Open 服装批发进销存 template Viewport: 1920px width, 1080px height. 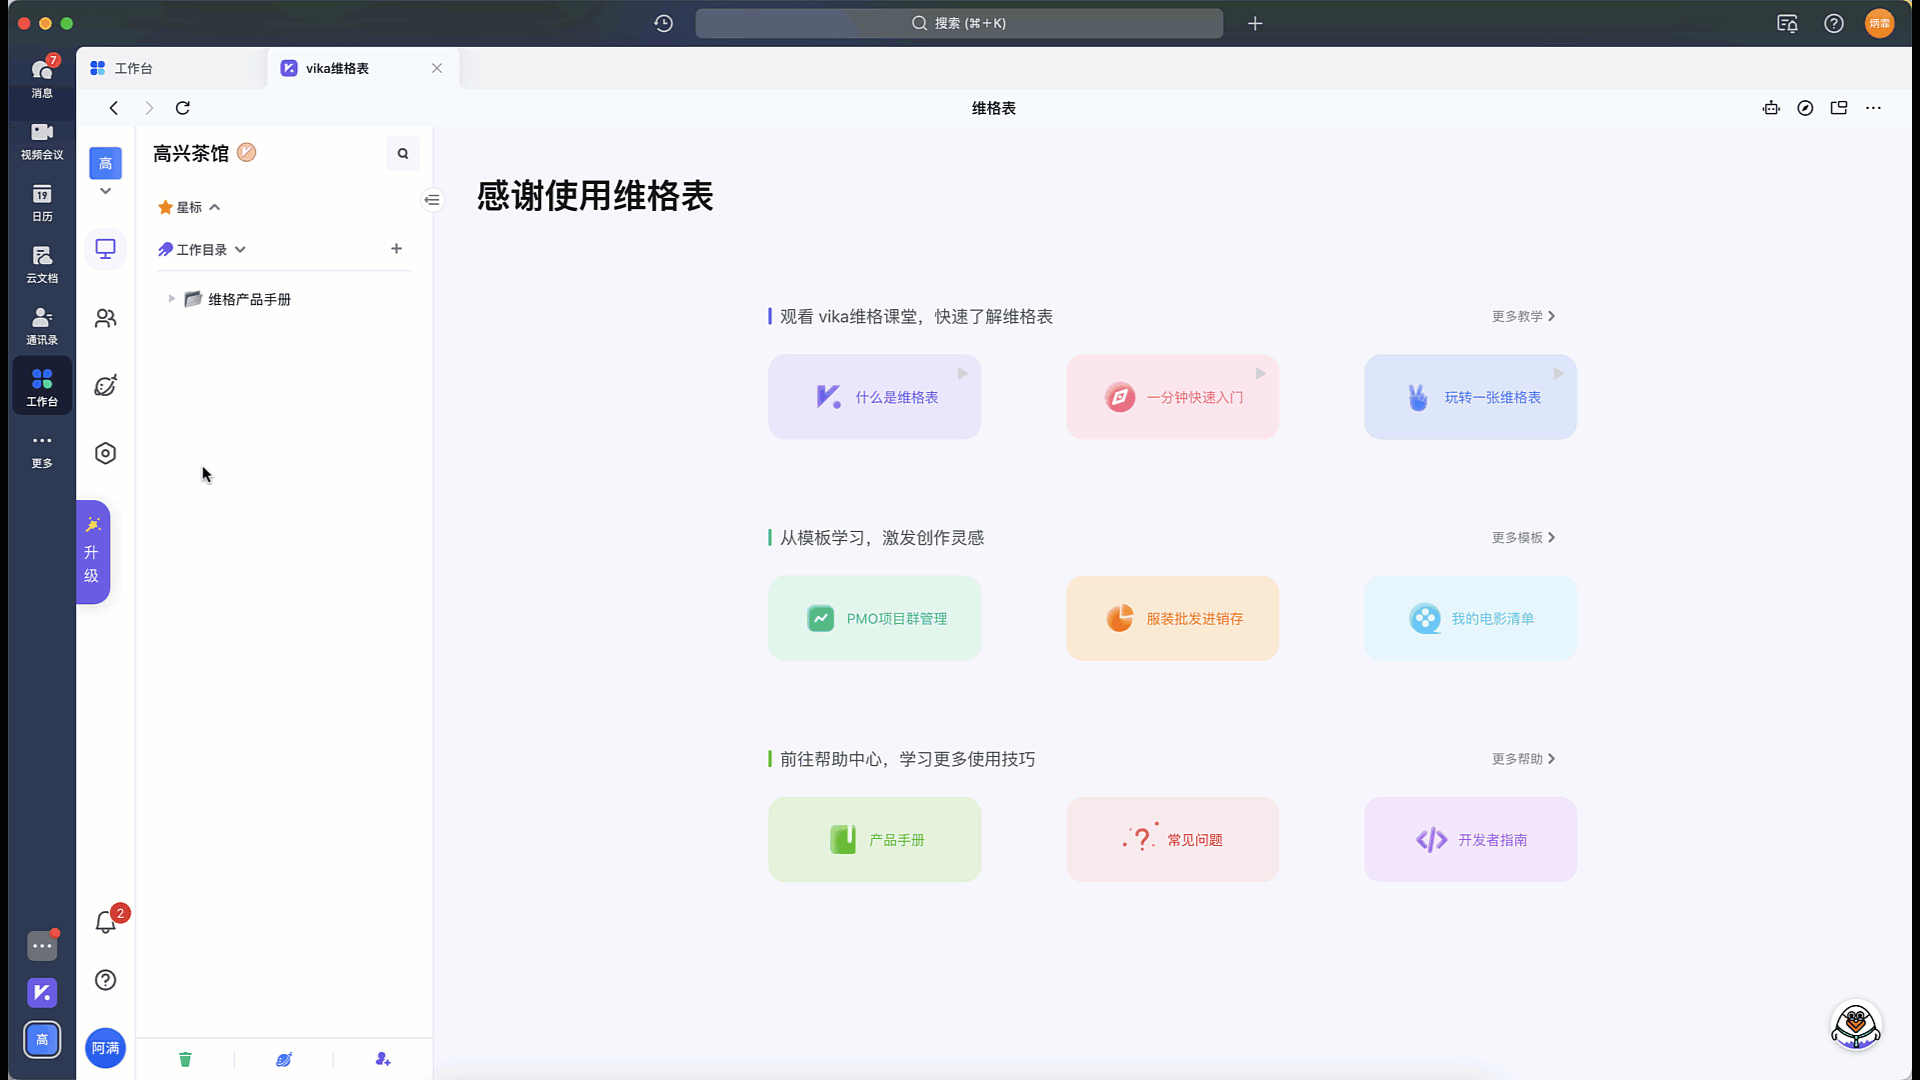pos(1172,618)
